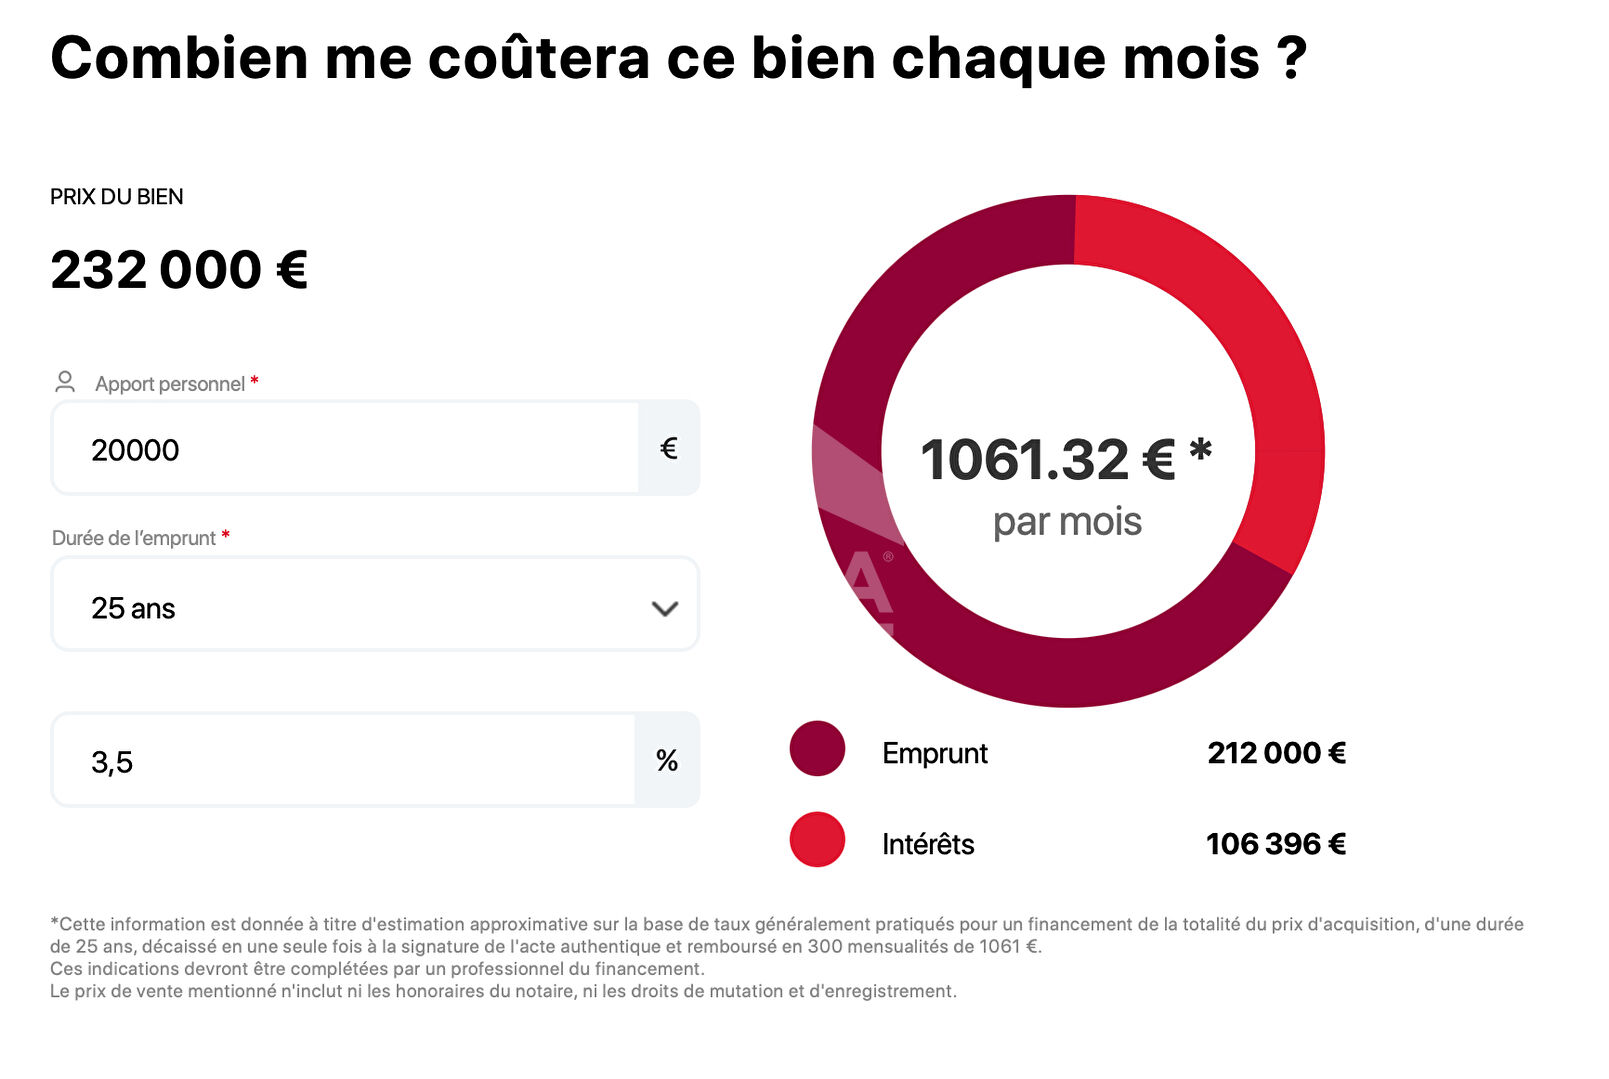Click the percent symbol in the rate field
The height and width of the screenshot is (1079, 1609).
coord(667,761)
